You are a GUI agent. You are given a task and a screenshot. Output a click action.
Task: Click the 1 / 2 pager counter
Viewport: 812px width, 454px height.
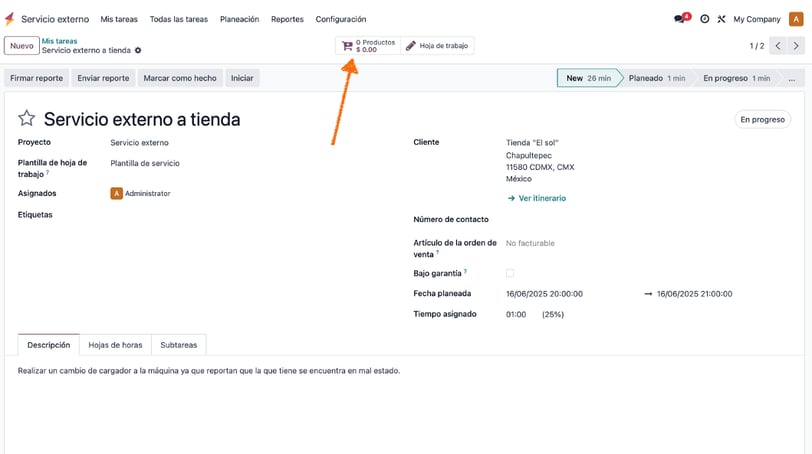tap(757, 46)
